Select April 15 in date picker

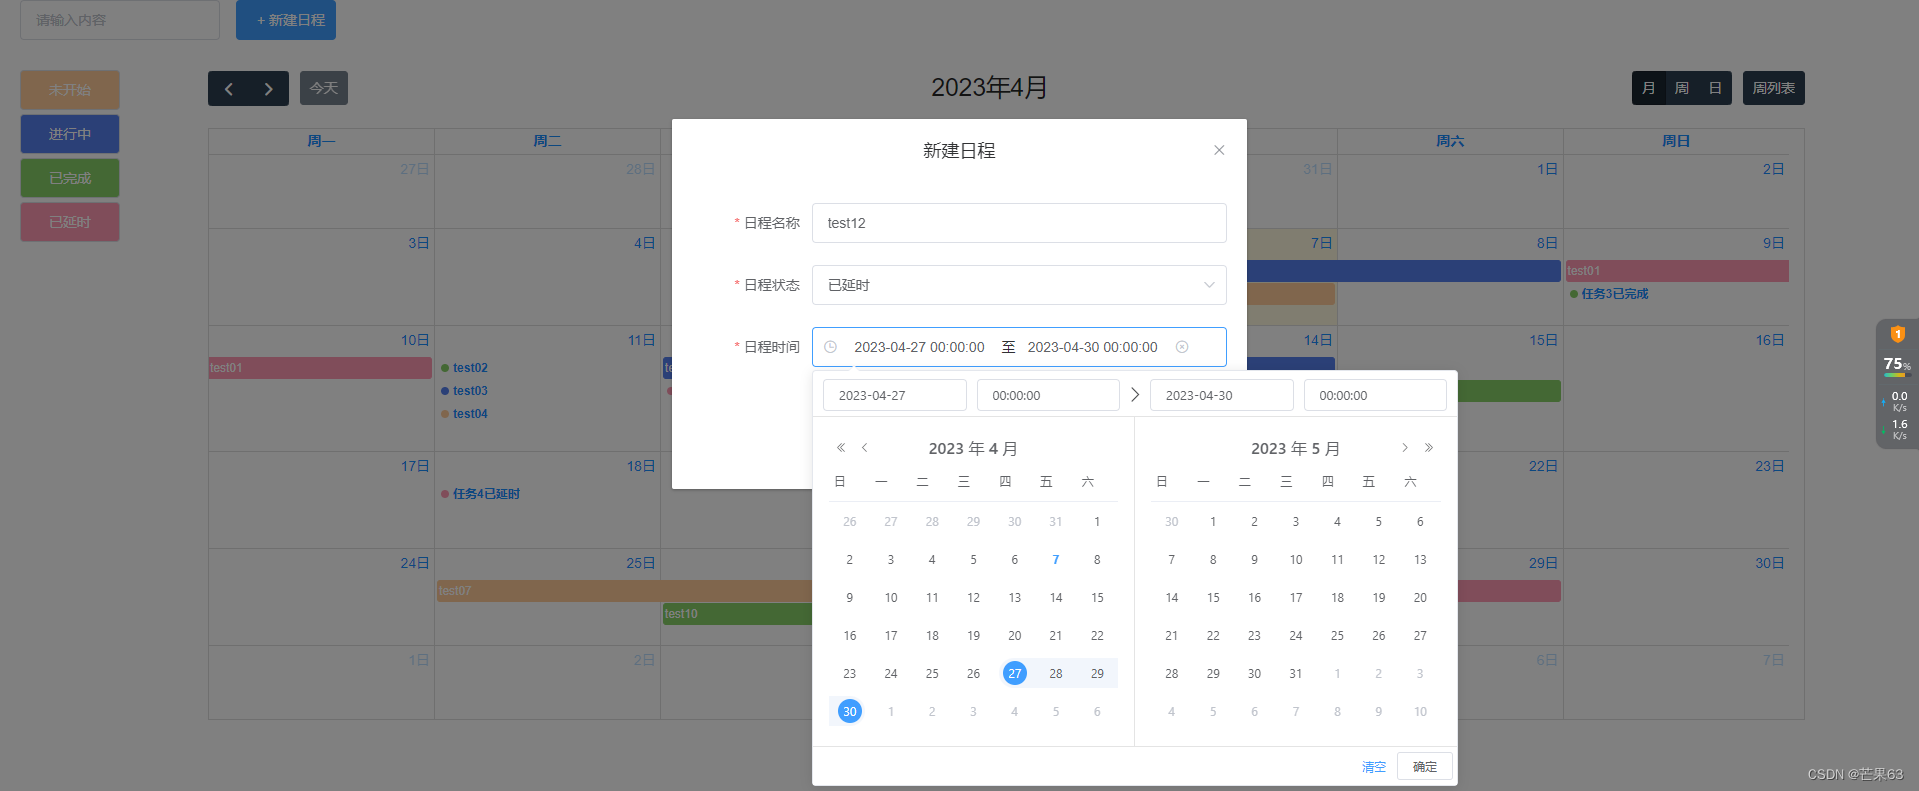coord(1097,597)
